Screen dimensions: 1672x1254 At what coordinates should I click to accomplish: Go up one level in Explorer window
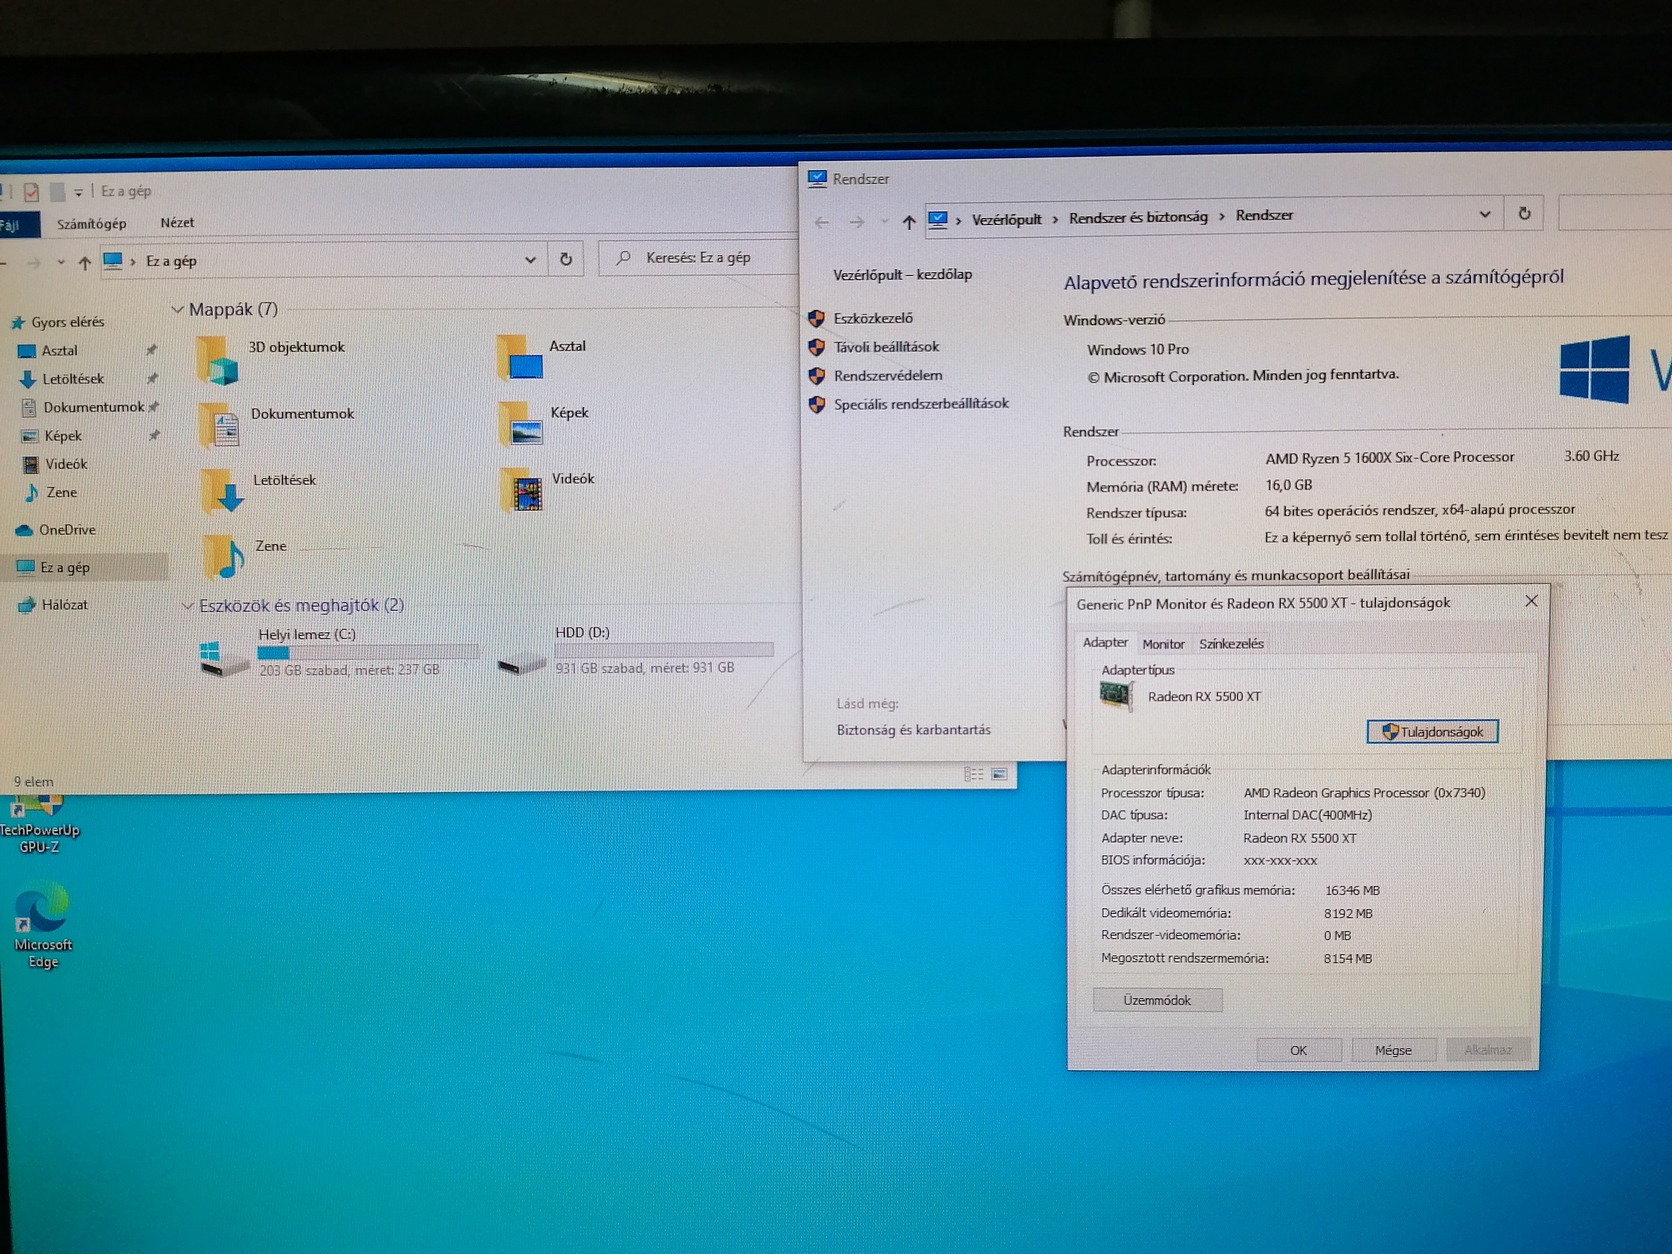click(x=85, y=263)
